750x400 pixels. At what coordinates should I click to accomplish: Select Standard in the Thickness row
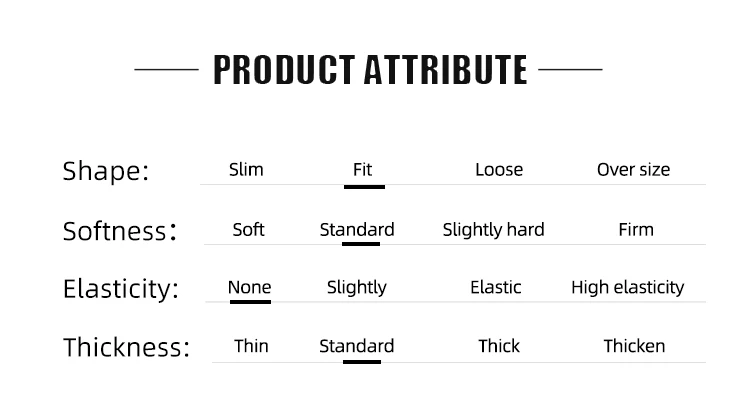tap(356, 346)
